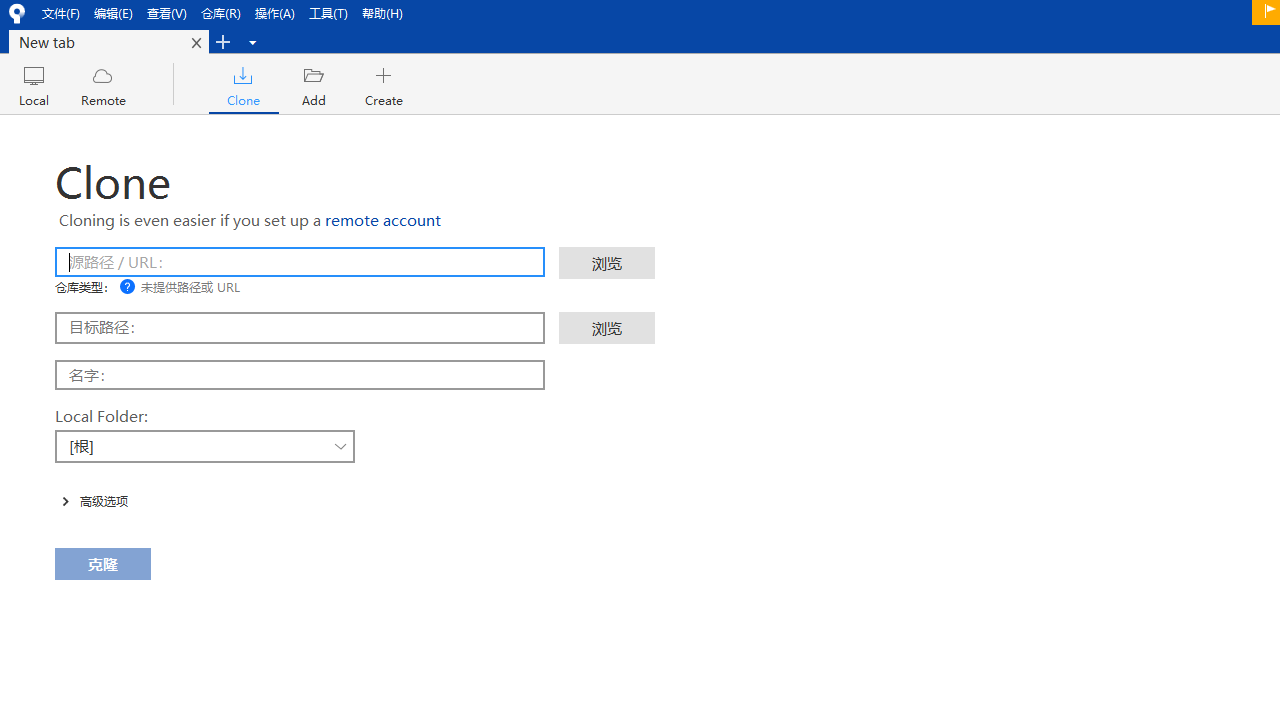
Task: Click the repository type hint icon
Action: coord(127,287)
